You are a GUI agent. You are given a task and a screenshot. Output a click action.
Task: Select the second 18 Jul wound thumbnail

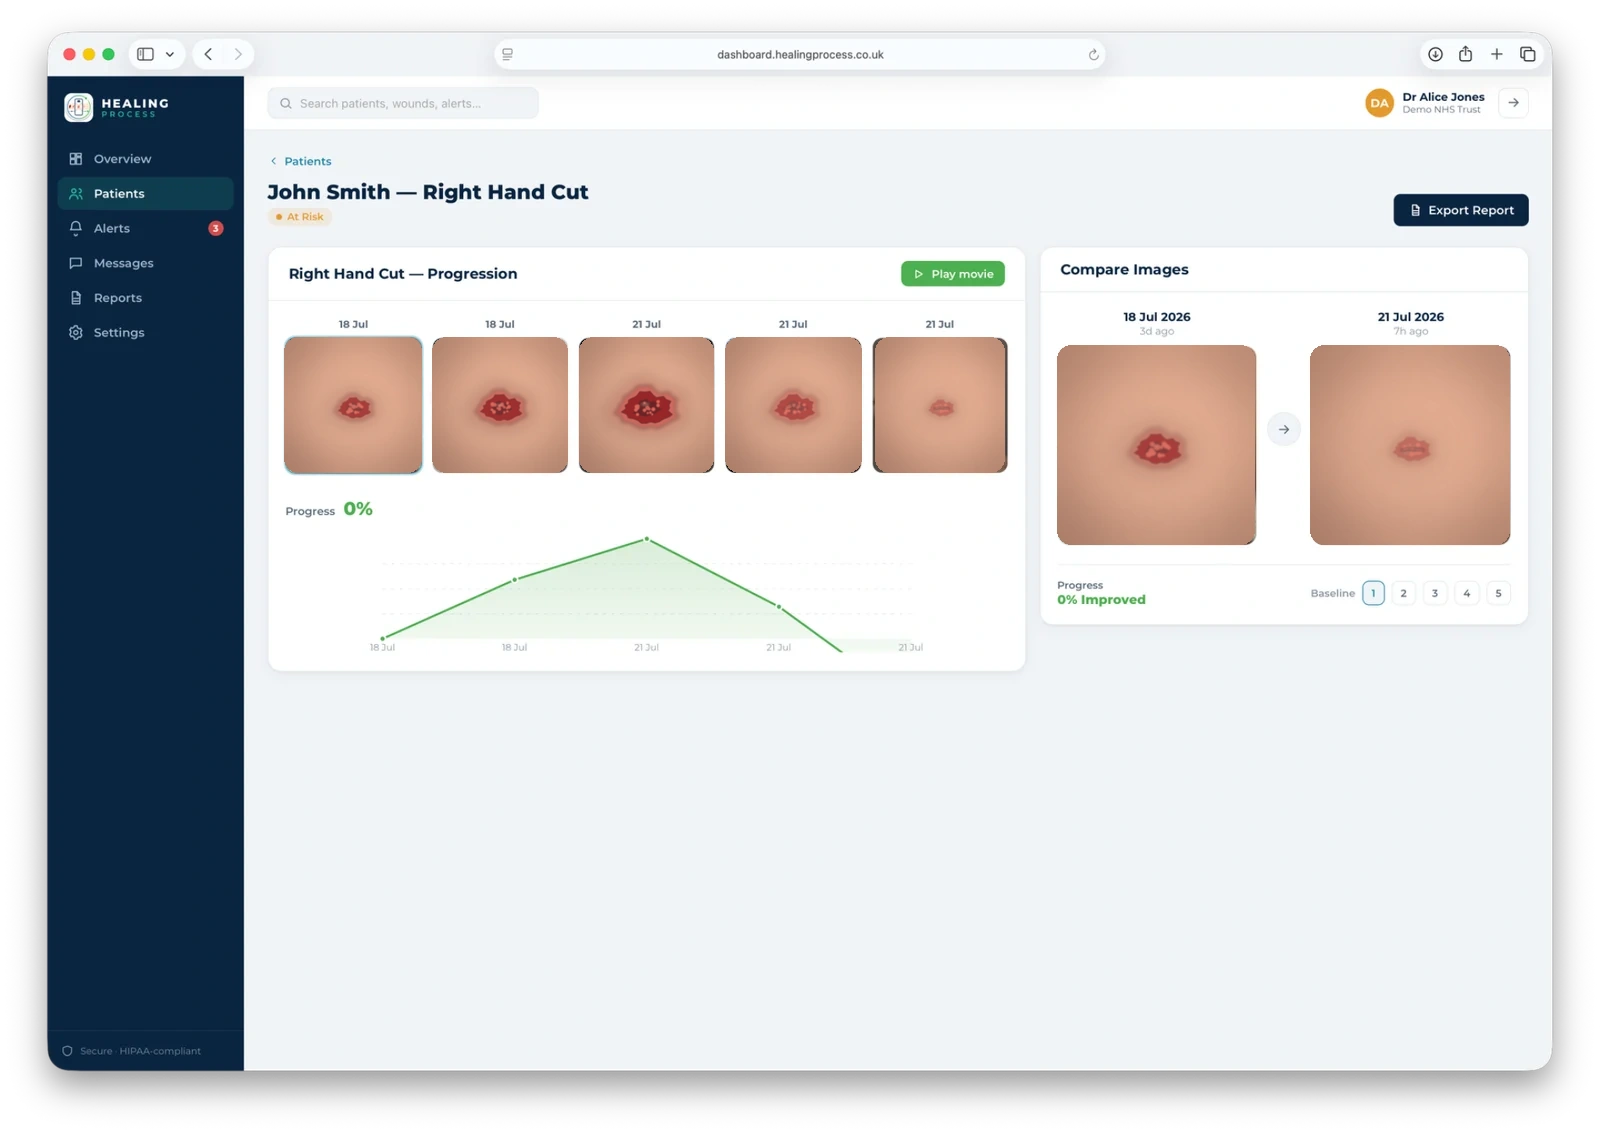pyautogui.click(x=500, y=405)
